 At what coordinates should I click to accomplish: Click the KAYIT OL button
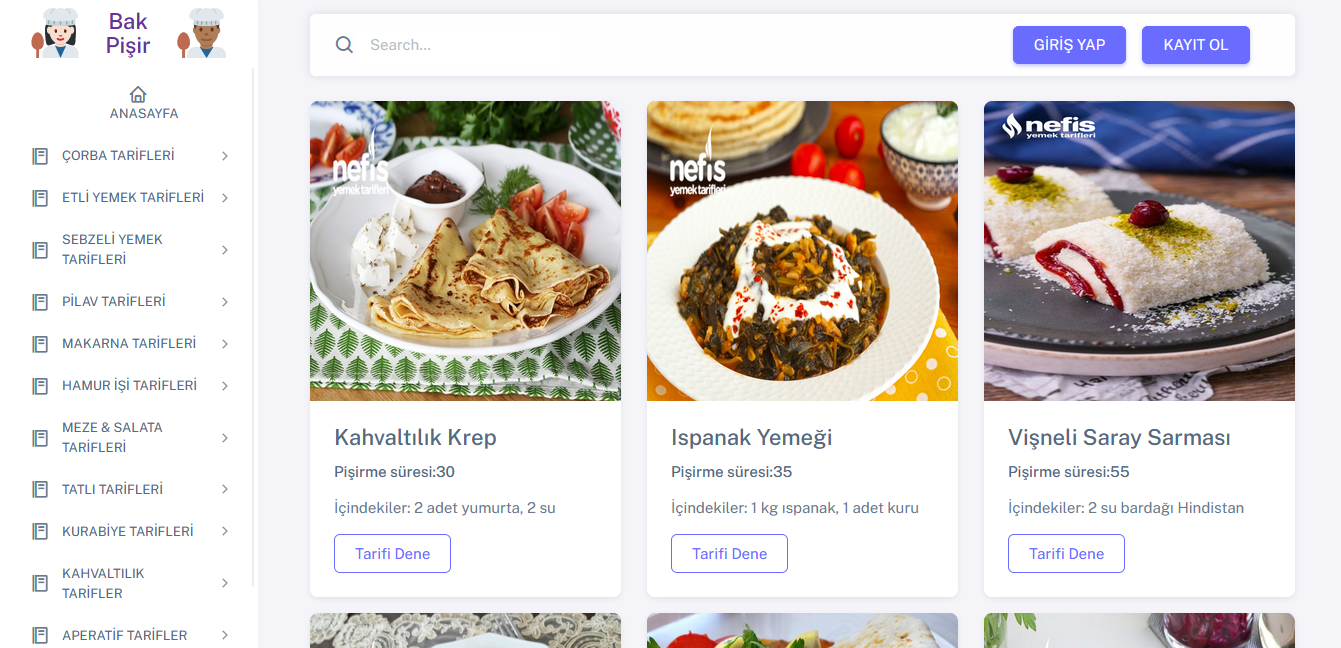tap(1196, 45)
